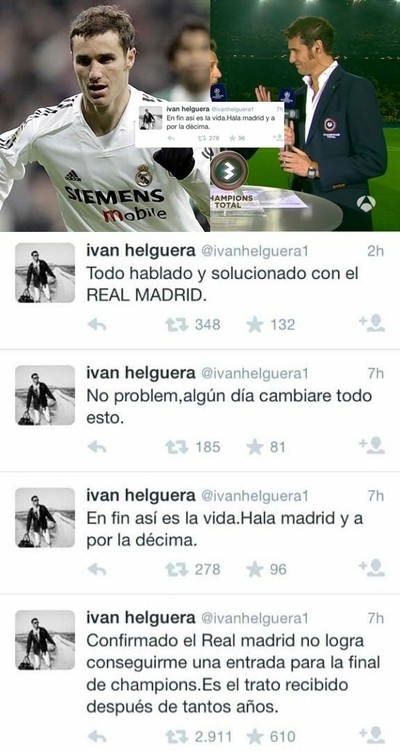The image size is (400, 751).
Task: Open ivan helguera name on last tweet
Action: (141, 618)
